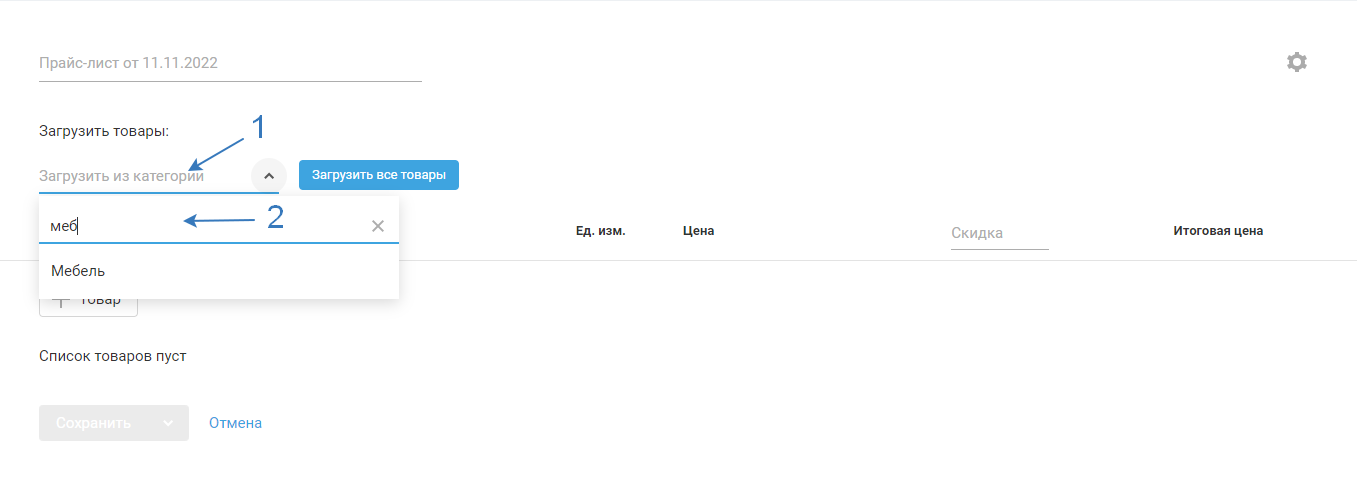
Task: Click the Сохранить button
Action: 94,423
